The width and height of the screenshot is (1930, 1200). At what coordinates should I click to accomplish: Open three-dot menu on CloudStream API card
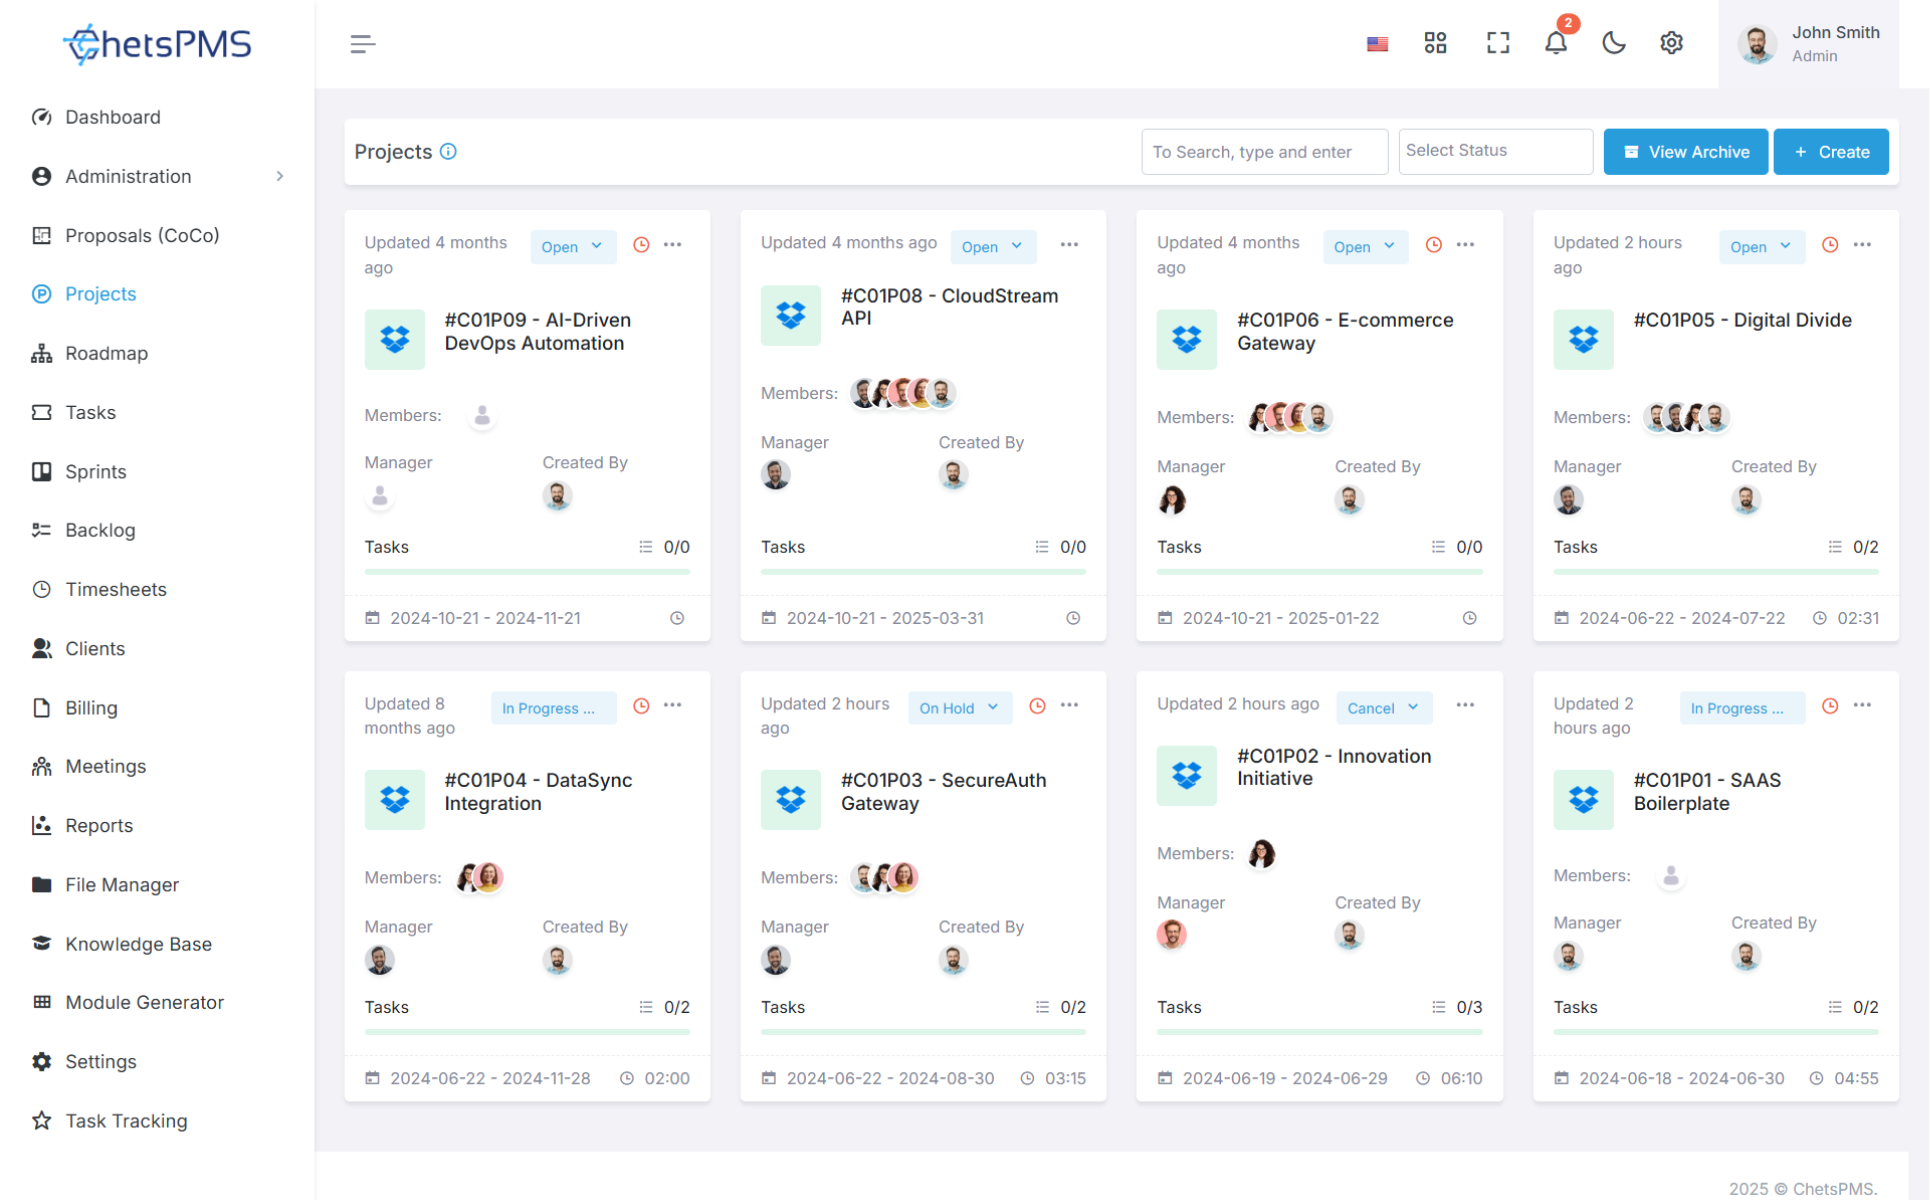[1069, 245]
